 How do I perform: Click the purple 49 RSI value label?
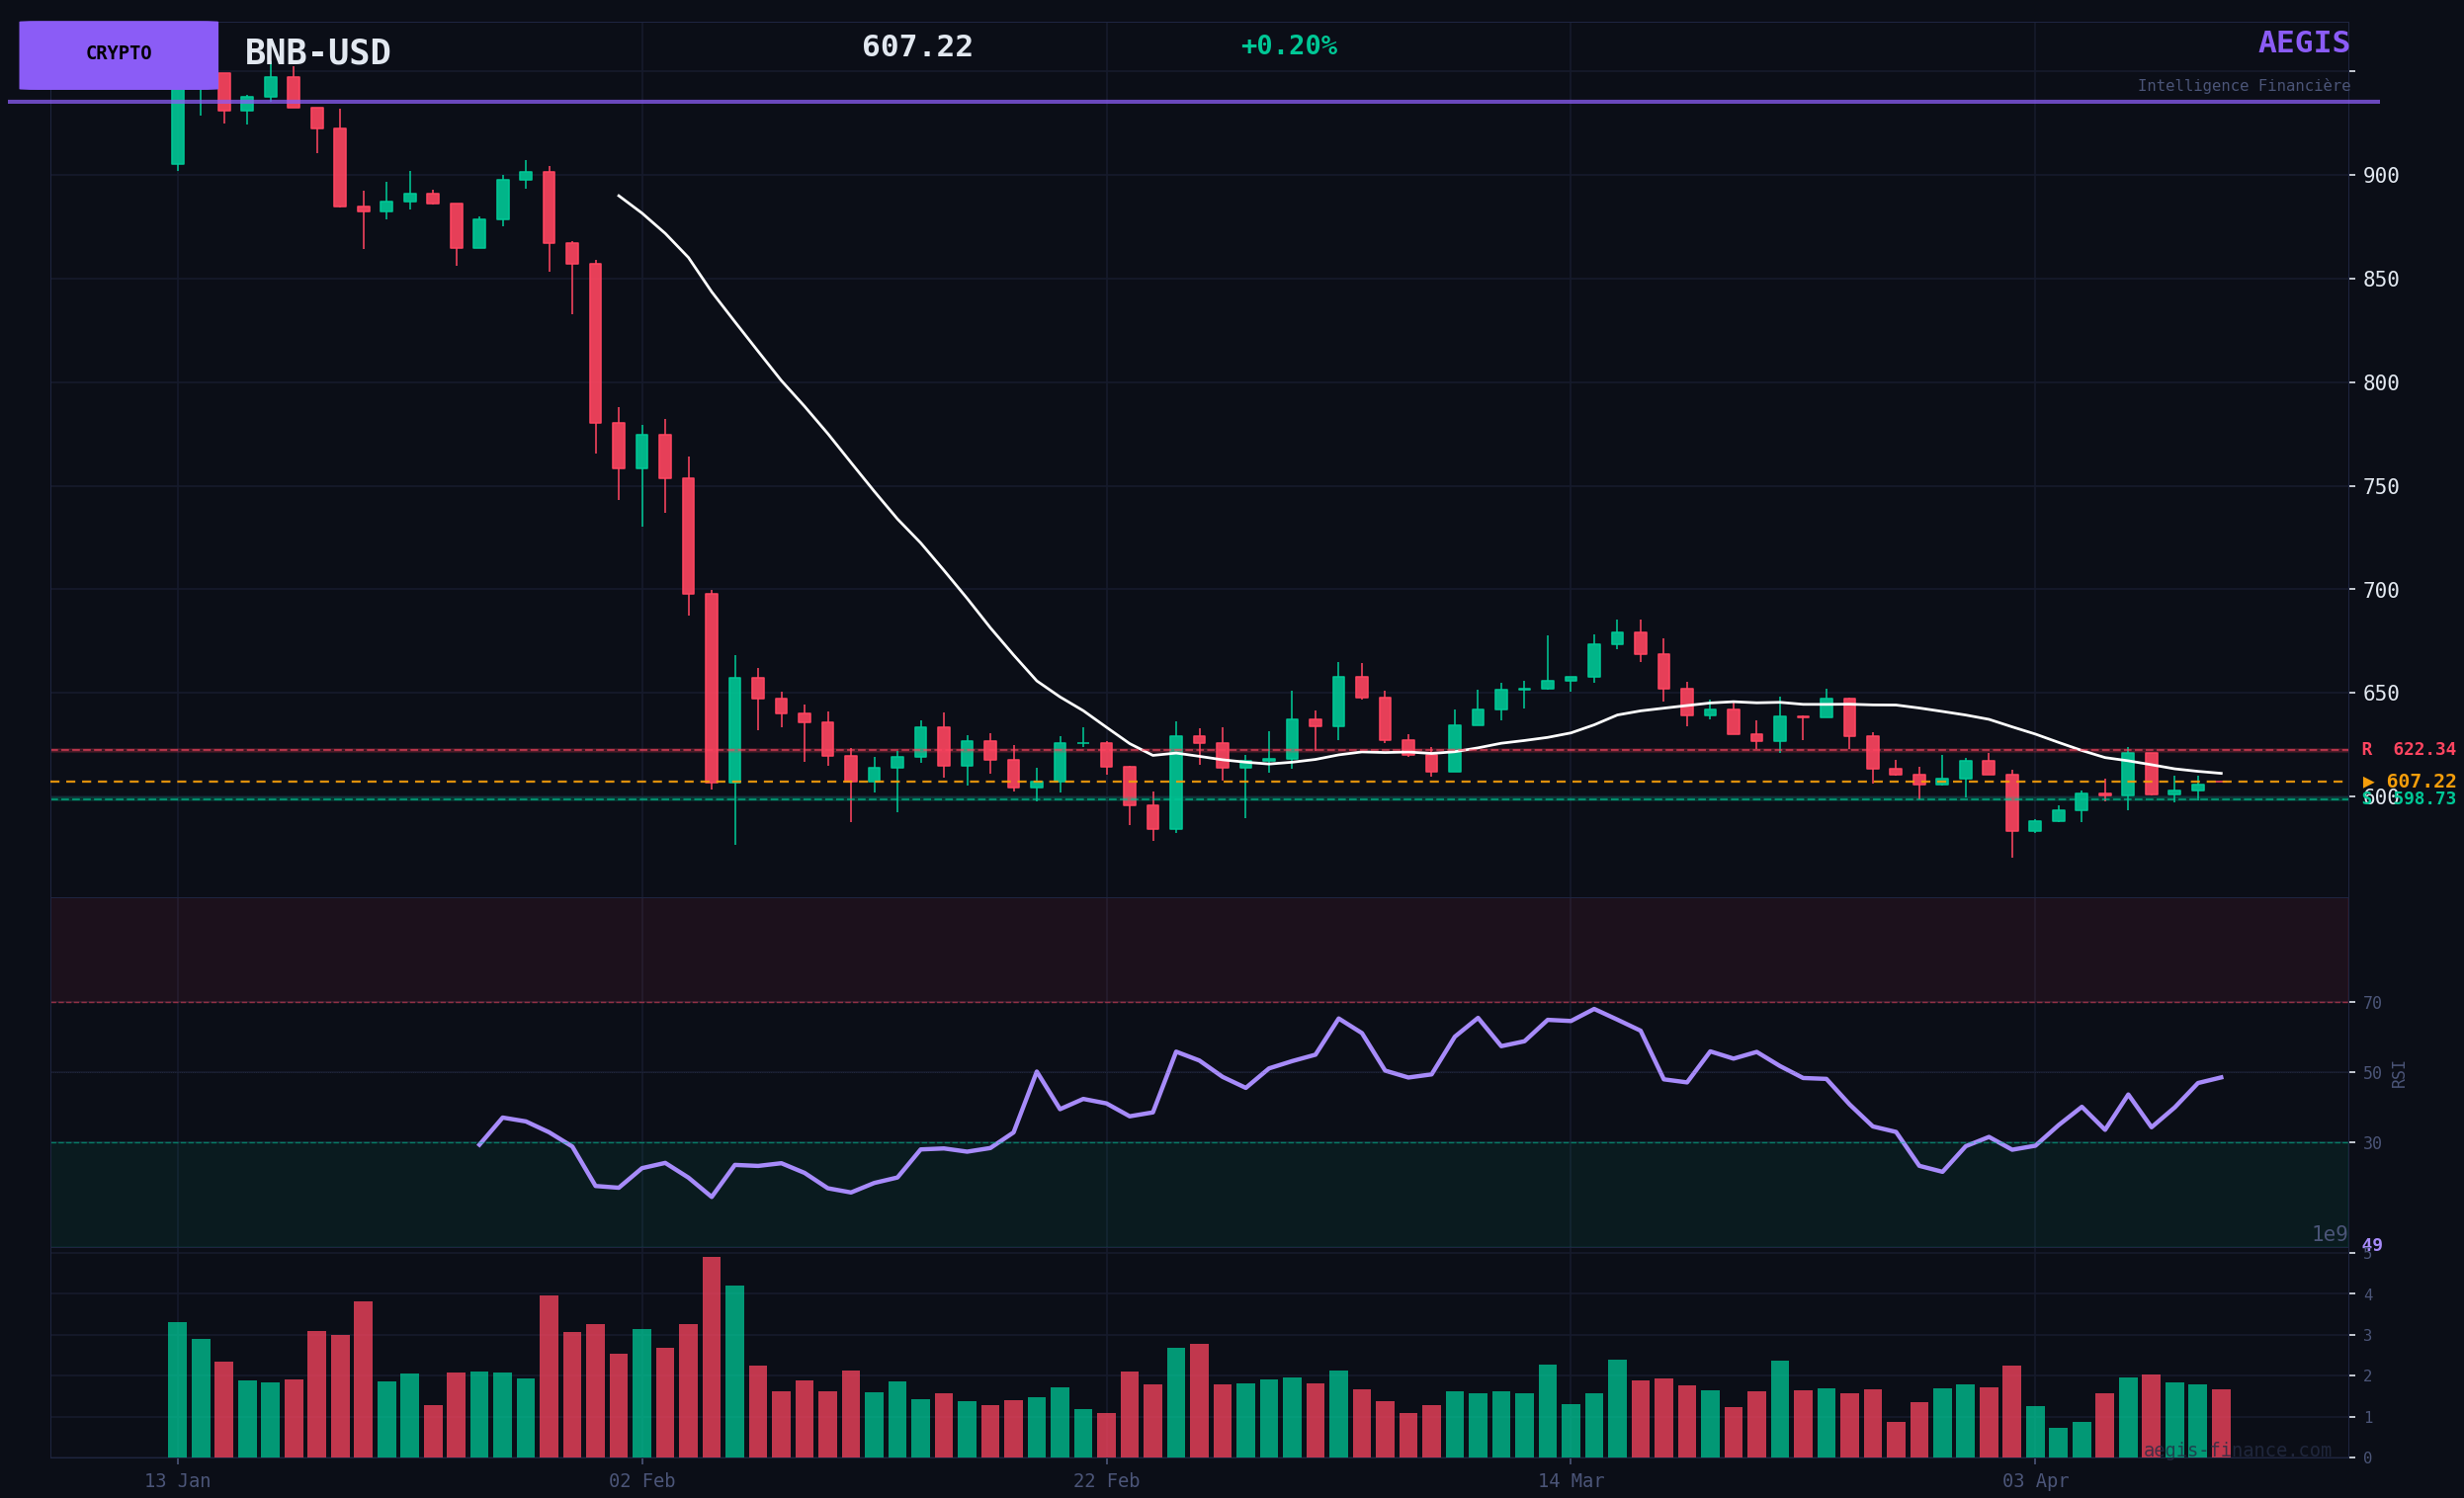(2371, 1245)
